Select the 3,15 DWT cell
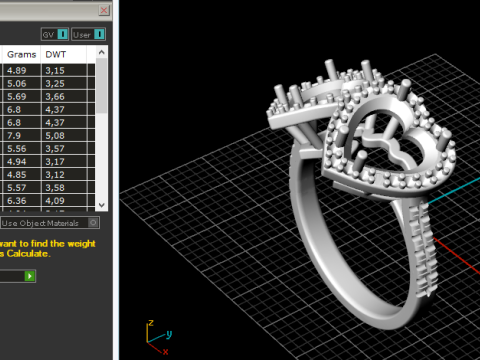Image resolution: width=480 pixels, height=360 pixels. pos(64,70)
